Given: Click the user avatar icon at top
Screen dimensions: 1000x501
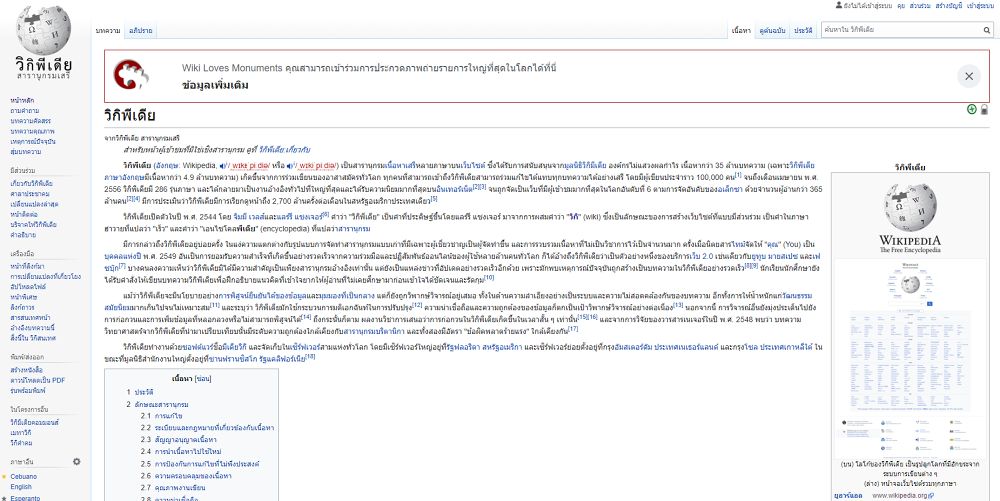Looking at the screenshot, I should tap(839, 5).
